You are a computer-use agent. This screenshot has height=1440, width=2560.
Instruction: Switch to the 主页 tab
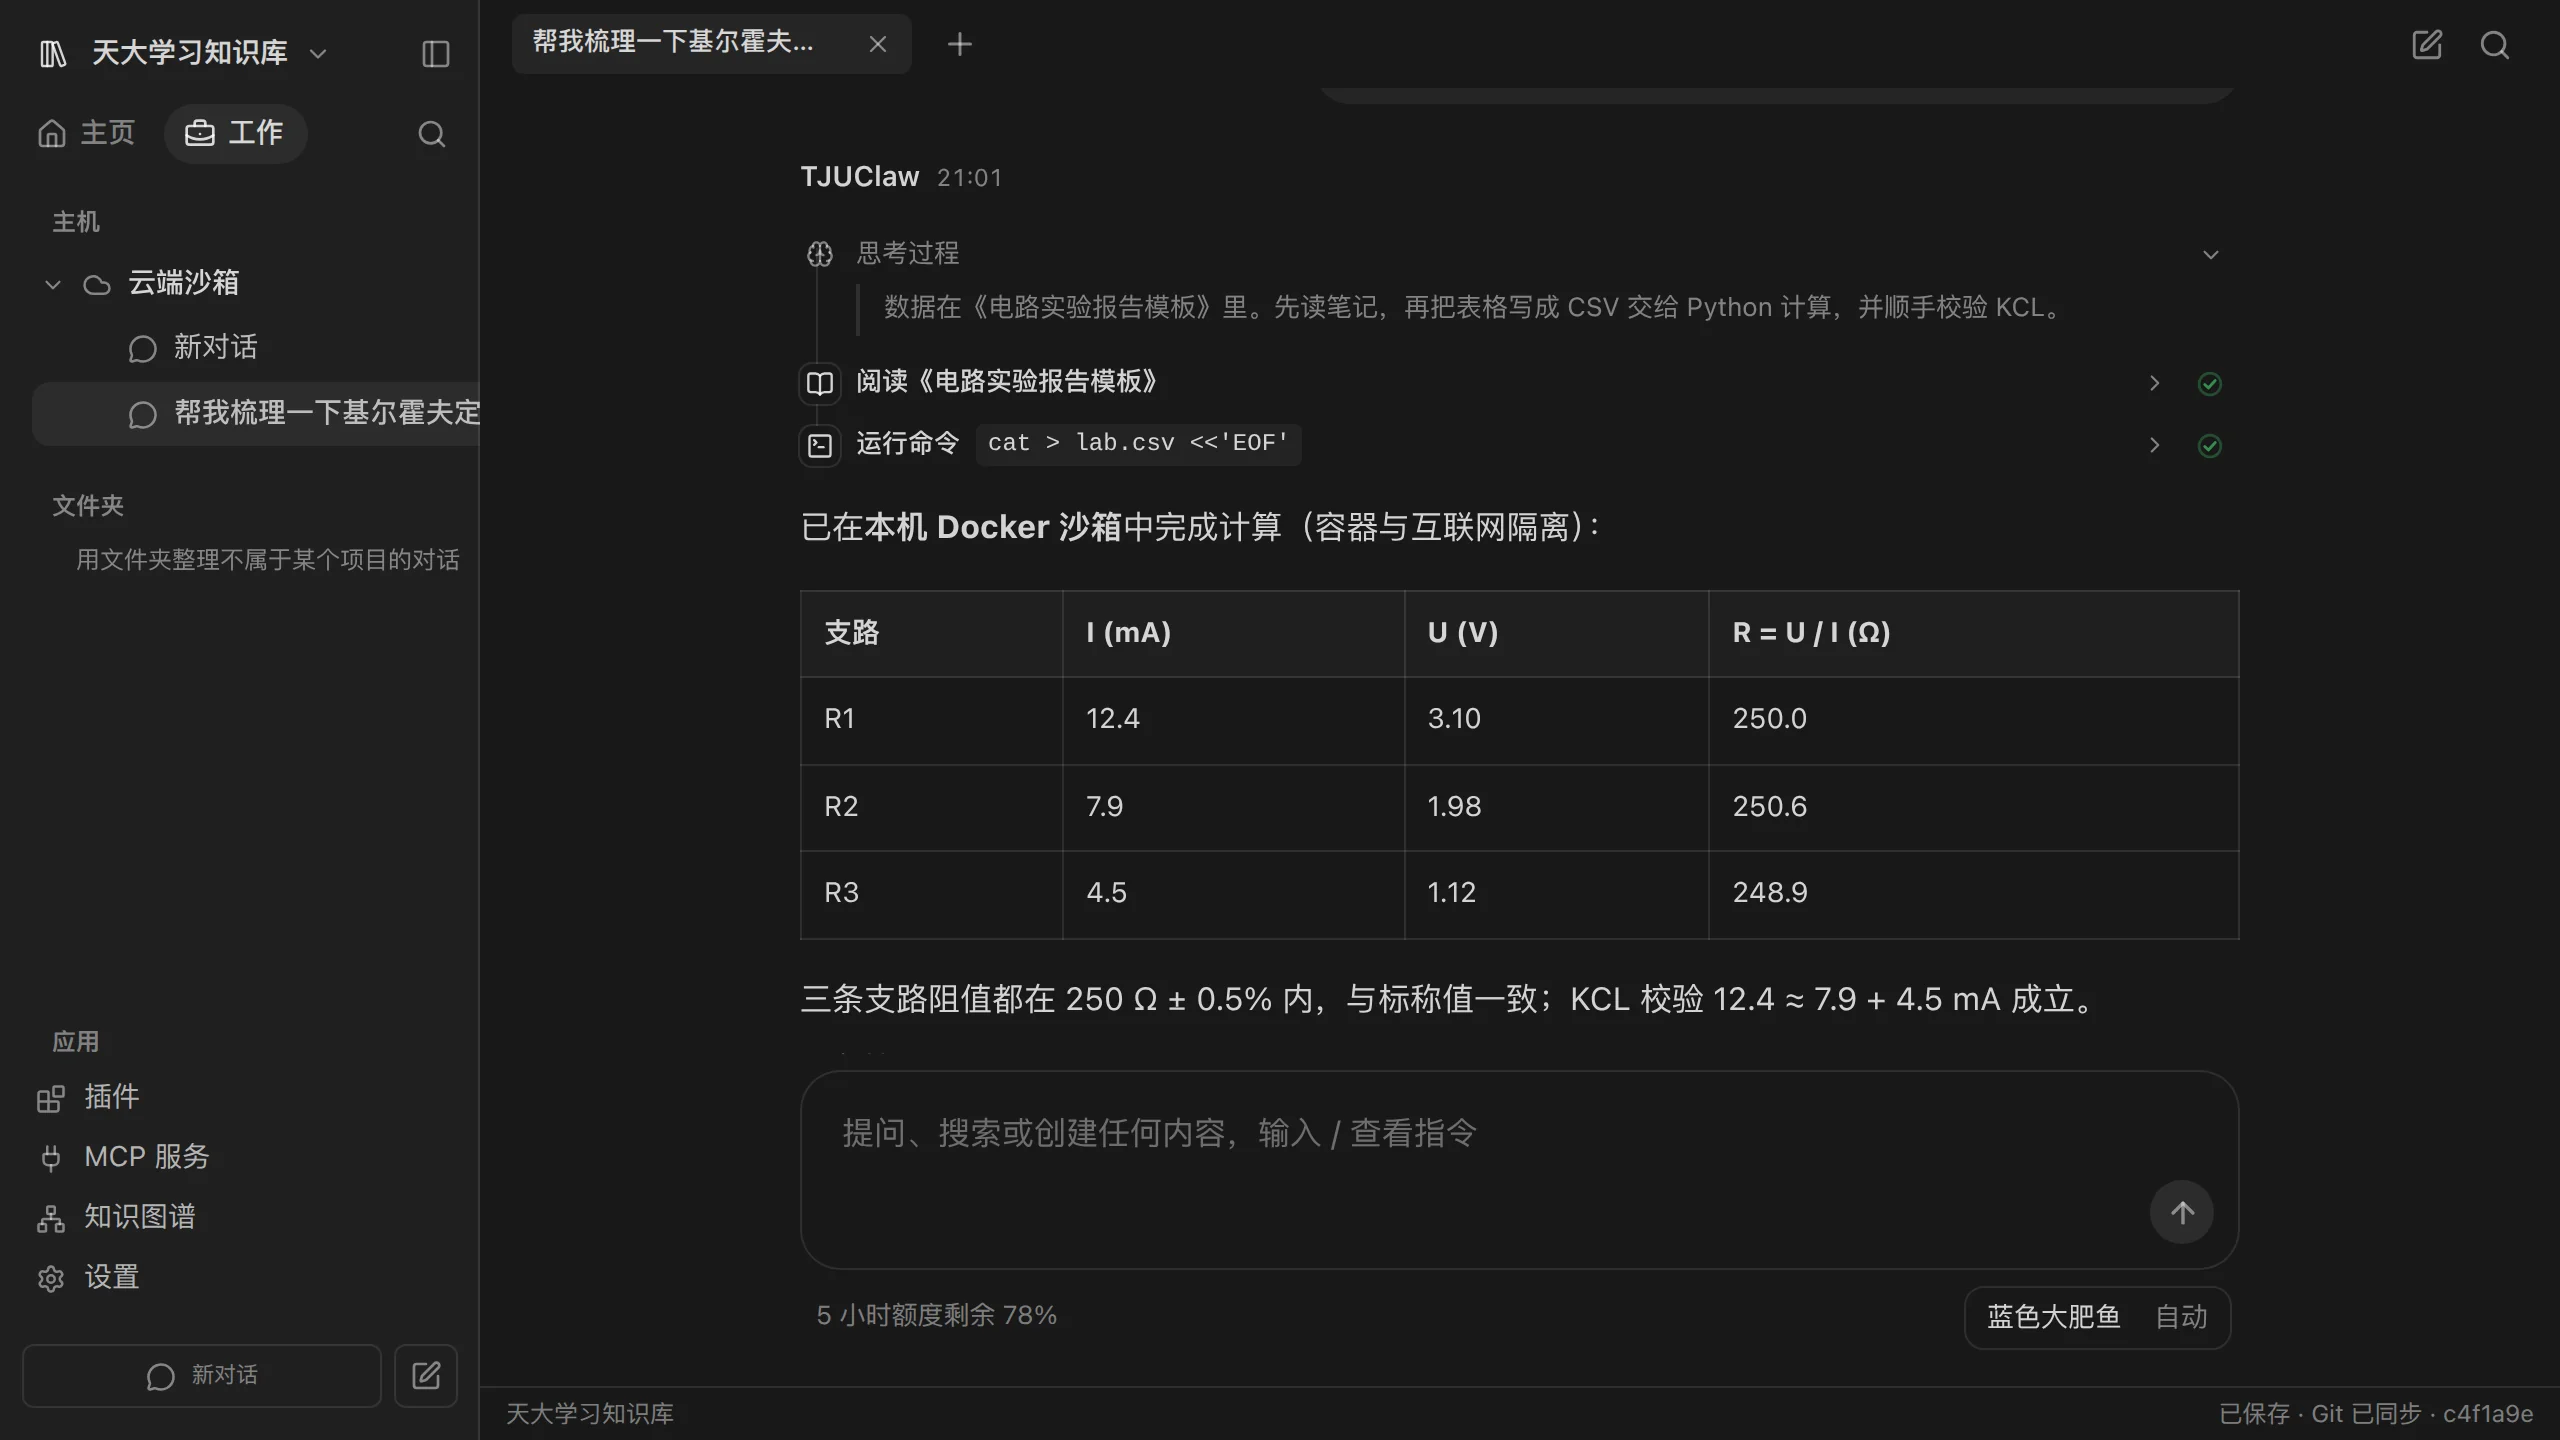point(86,133)
